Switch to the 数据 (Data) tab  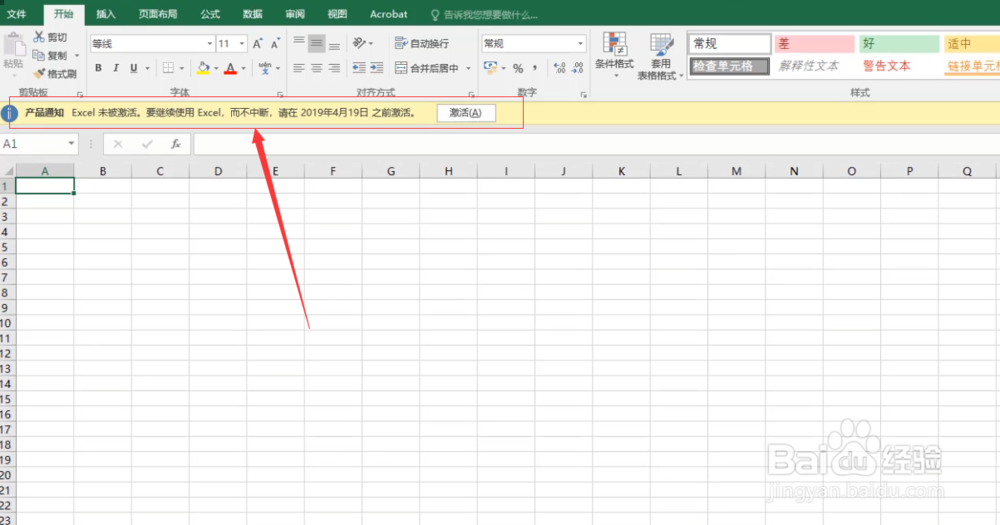pos(253,14)
